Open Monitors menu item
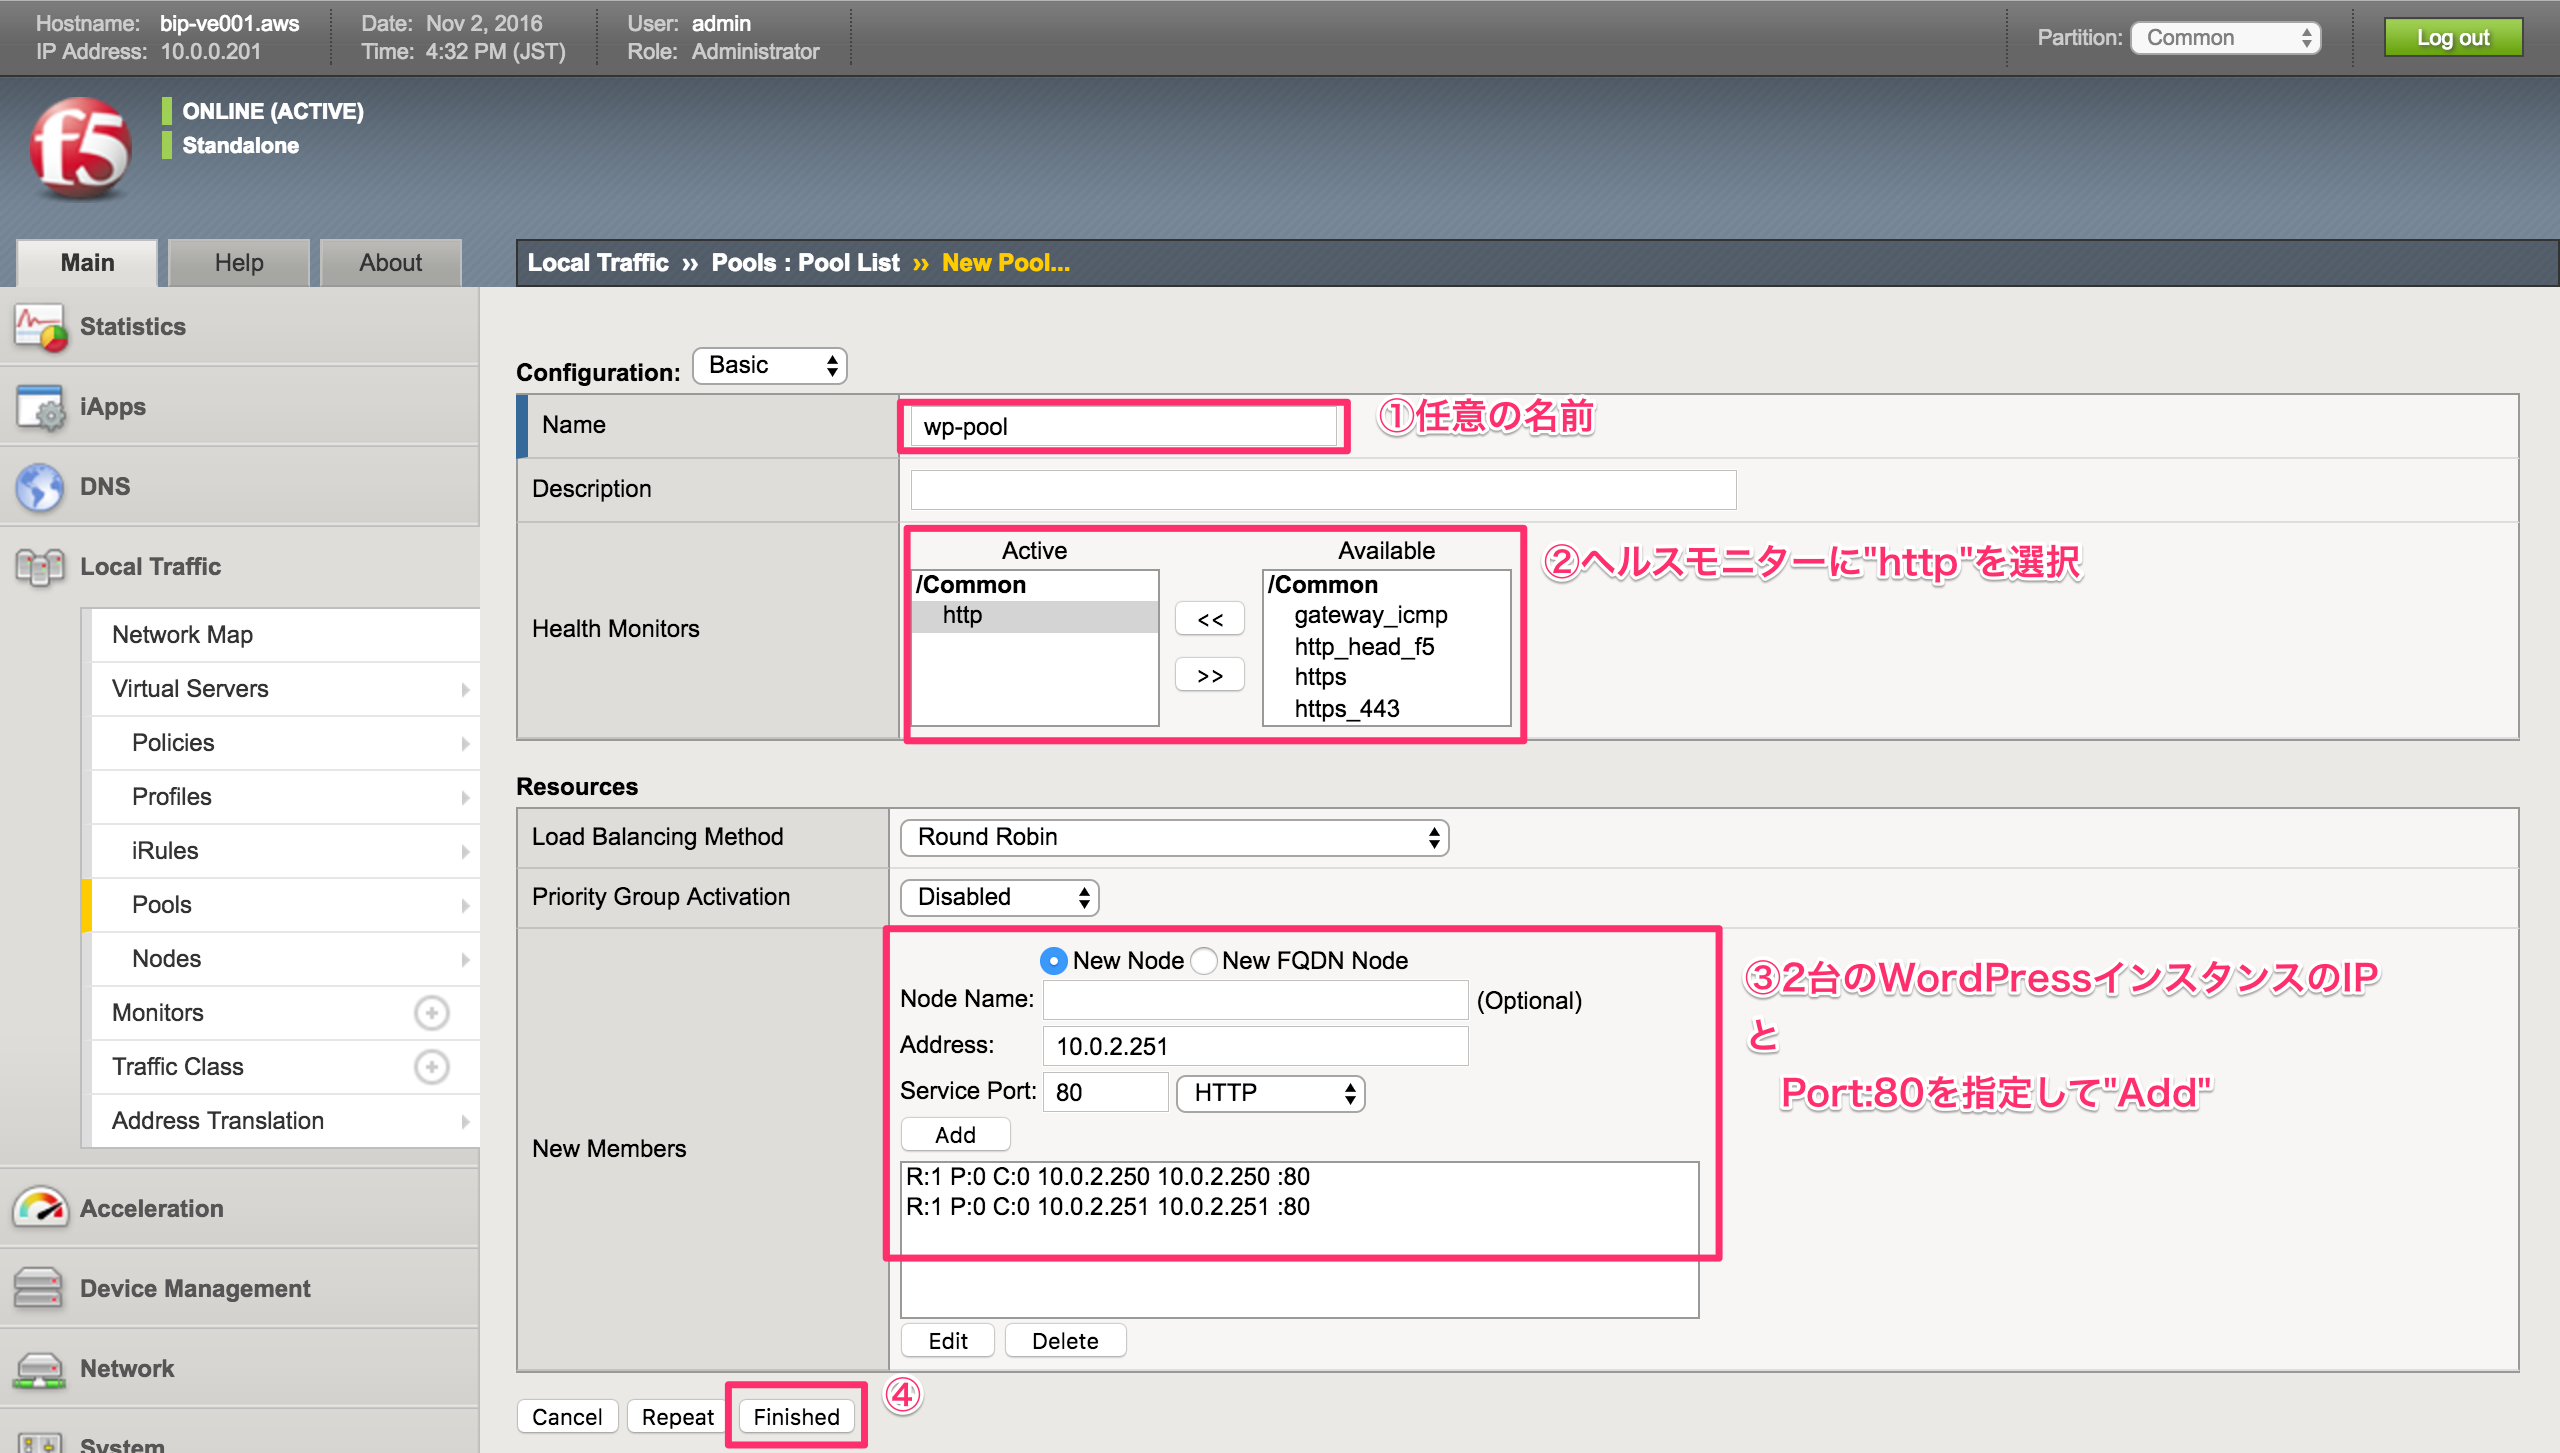 pos(157,1013)
